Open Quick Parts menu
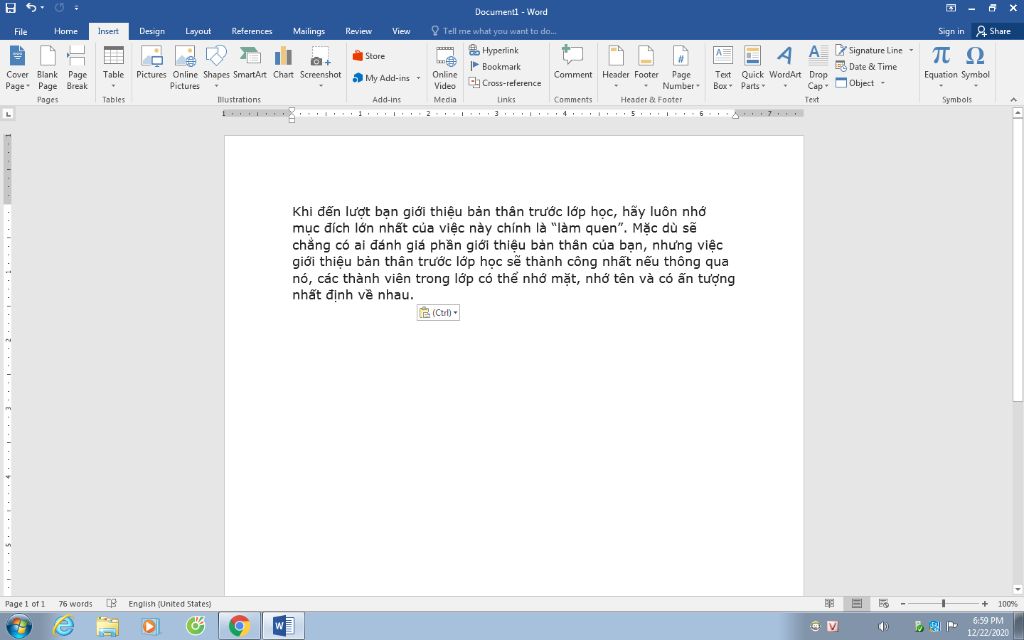Image resolution: width=1024 pixels, height=640 pixels. click(752, 68)
